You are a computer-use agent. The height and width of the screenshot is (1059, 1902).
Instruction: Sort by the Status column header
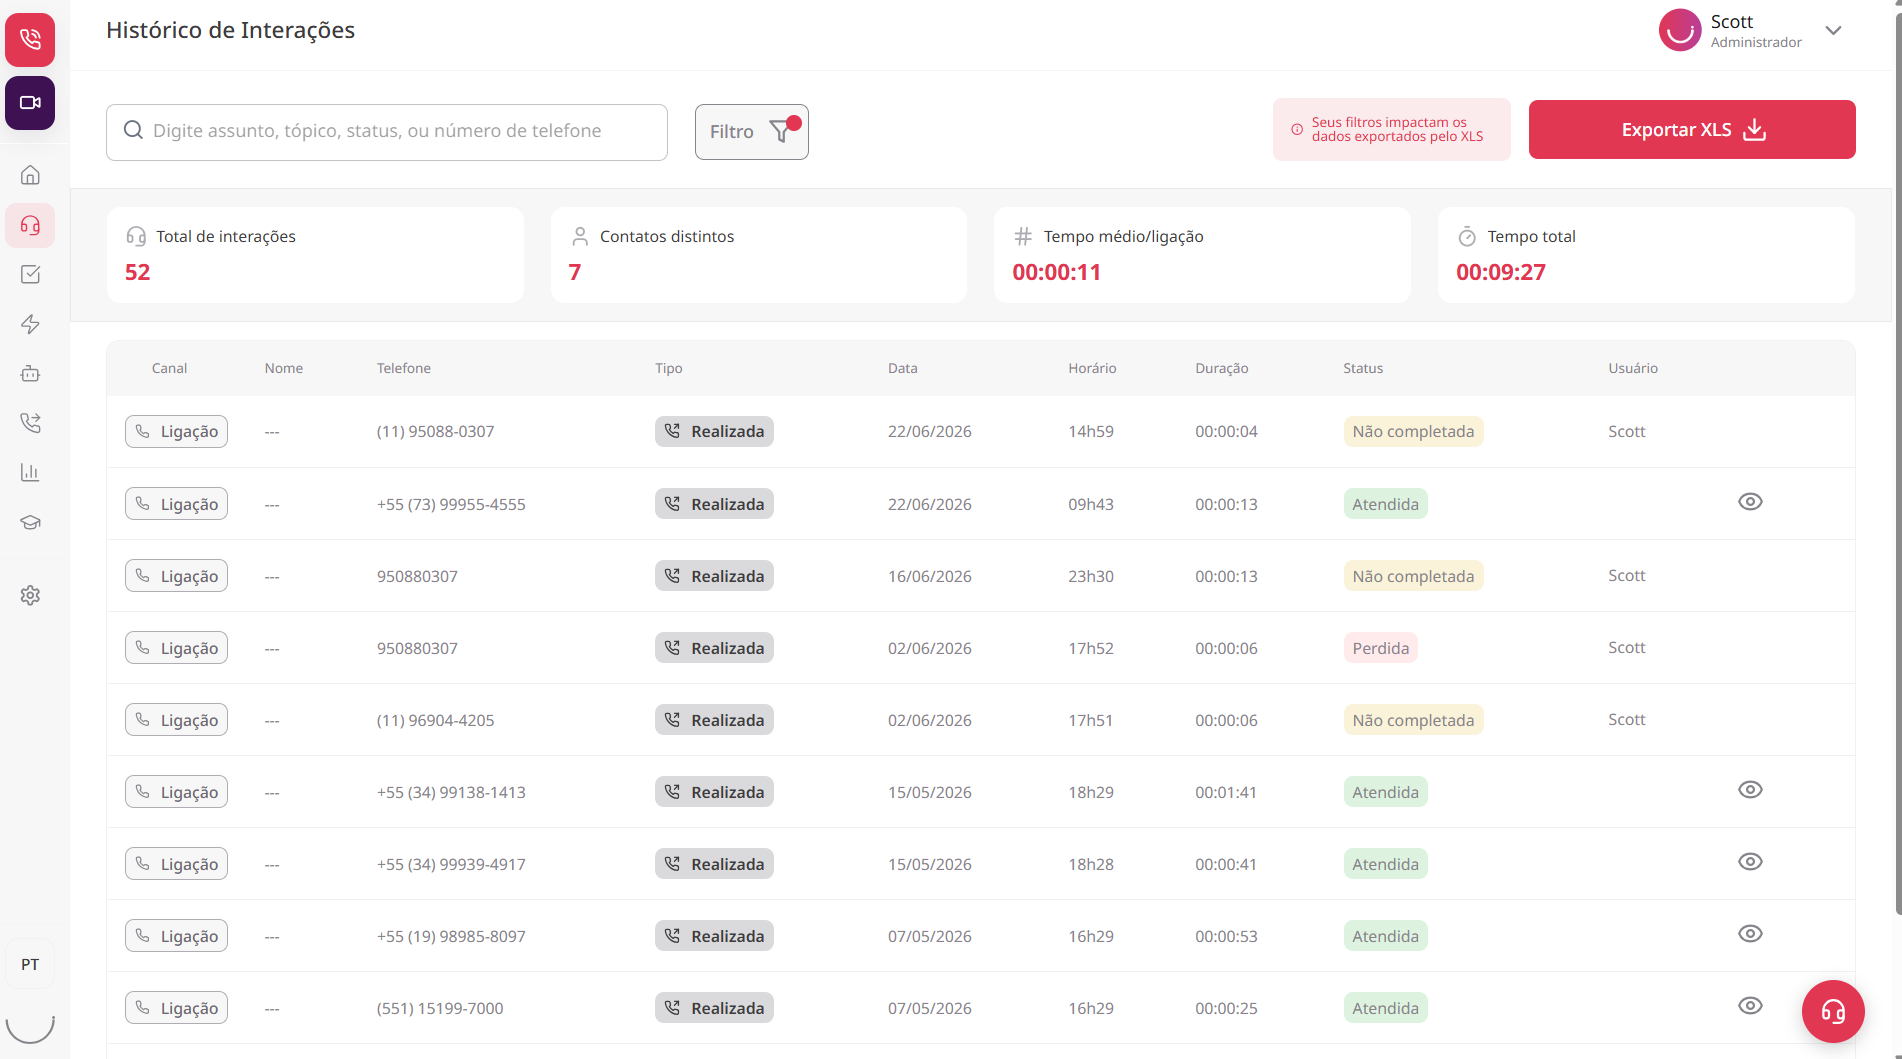(x=1363, y=368)
